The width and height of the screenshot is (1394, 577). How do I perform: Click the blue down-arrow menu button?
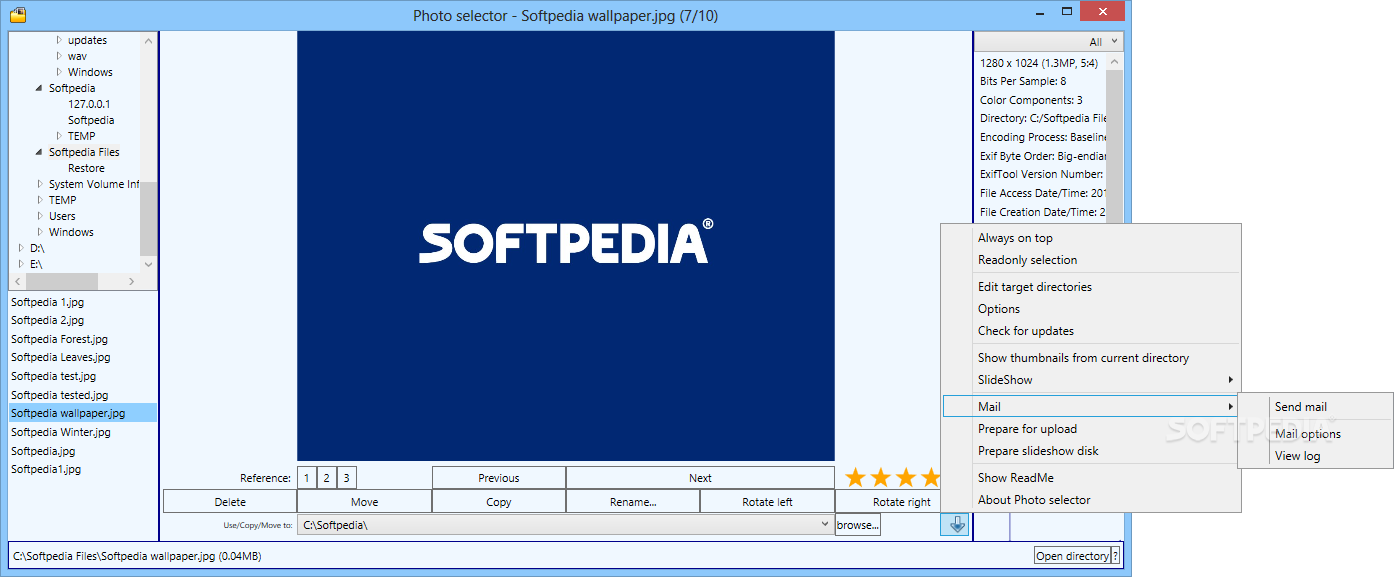(955, 525)
